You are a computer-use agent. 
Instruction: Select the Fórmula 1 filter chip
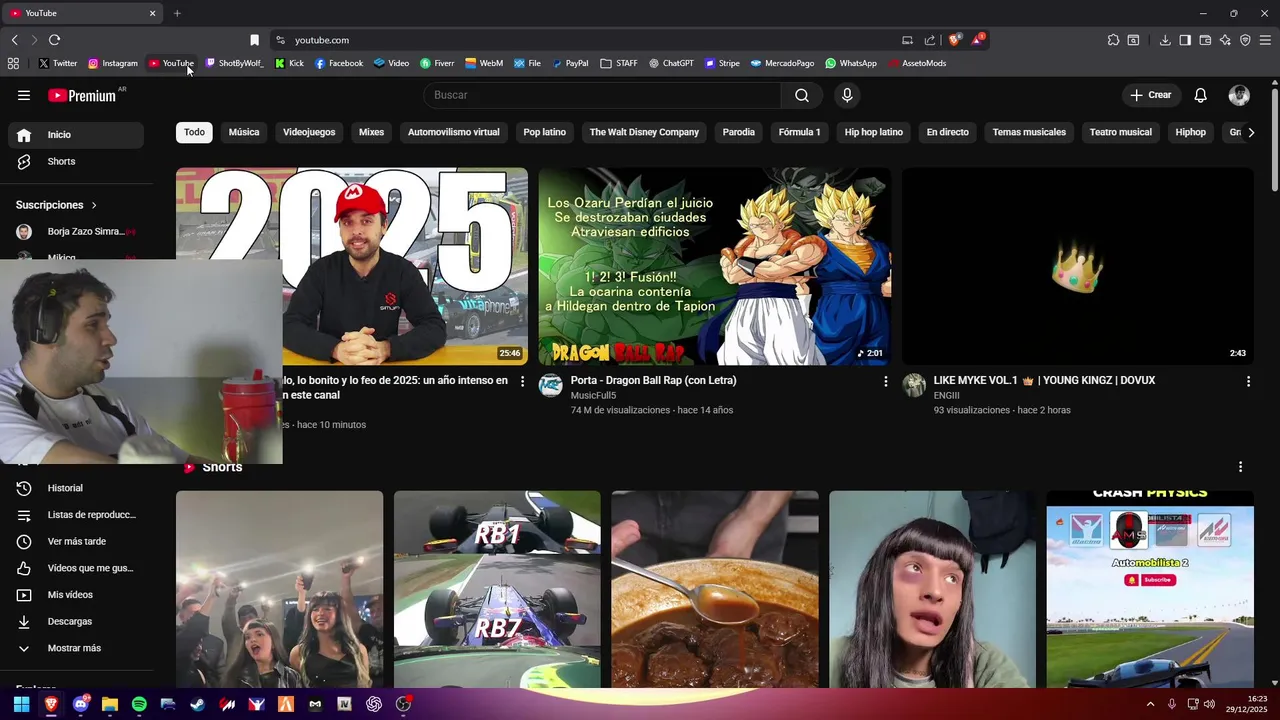[x=799, y=132]
